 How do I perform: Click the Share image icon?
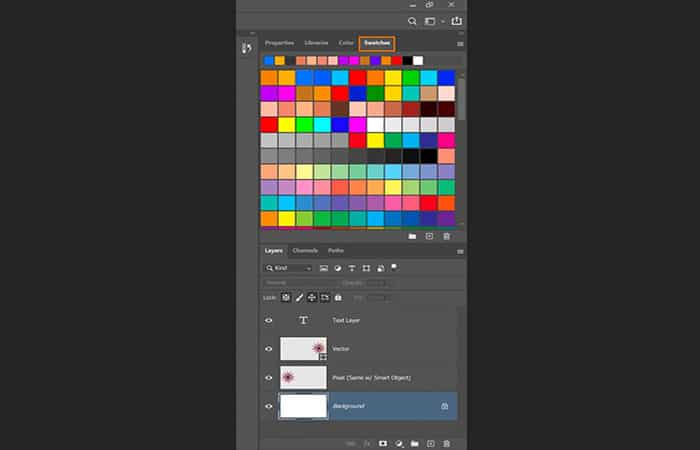(456, 21)
